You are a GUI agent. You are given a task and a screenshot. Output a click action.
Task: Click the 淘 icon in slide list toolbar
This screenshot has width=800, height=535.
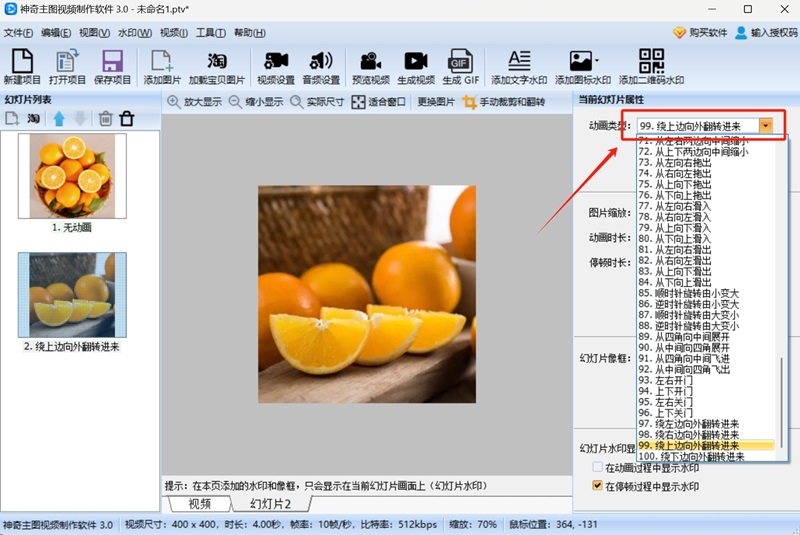tap(34, 119)
